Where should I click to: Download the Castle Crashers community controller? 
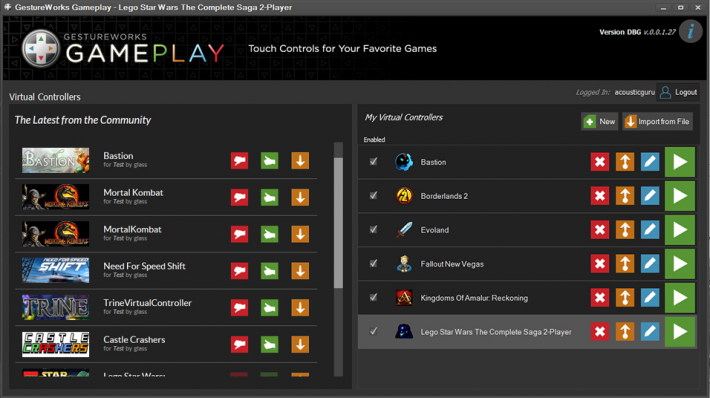click(300, 345)
